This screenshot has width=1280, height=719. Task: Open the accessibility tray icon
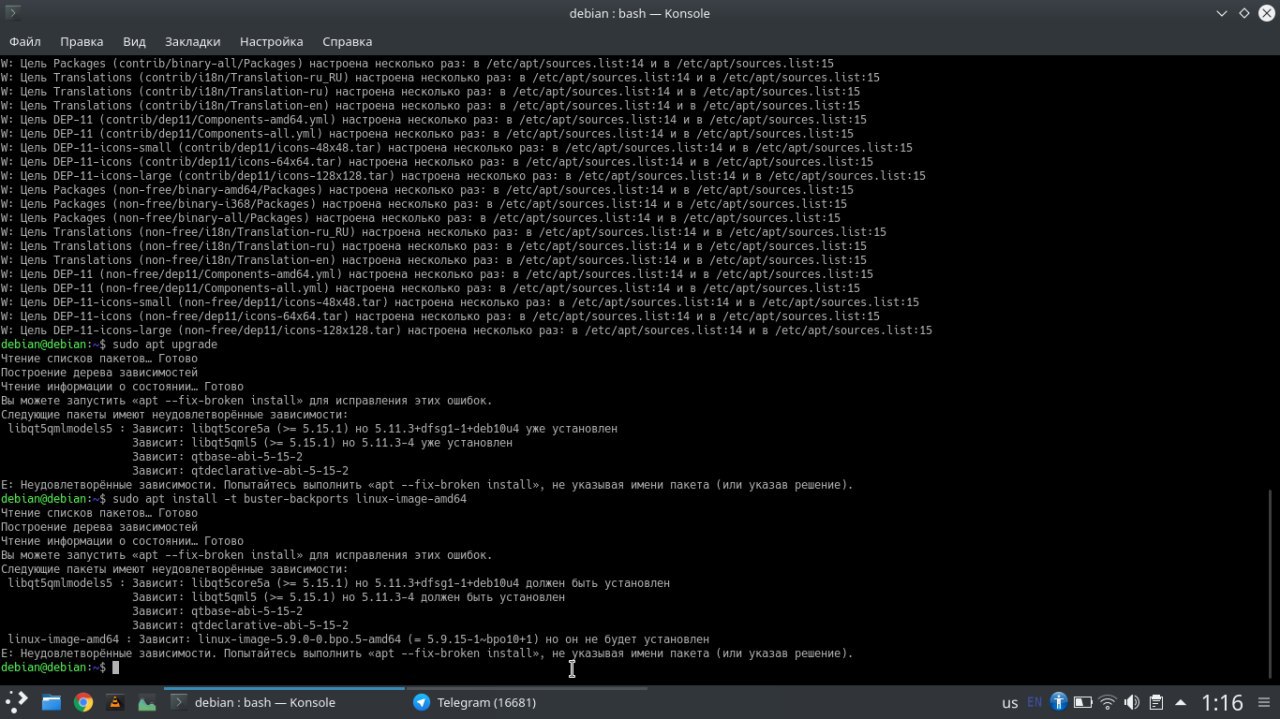(x=1060, y=702)
